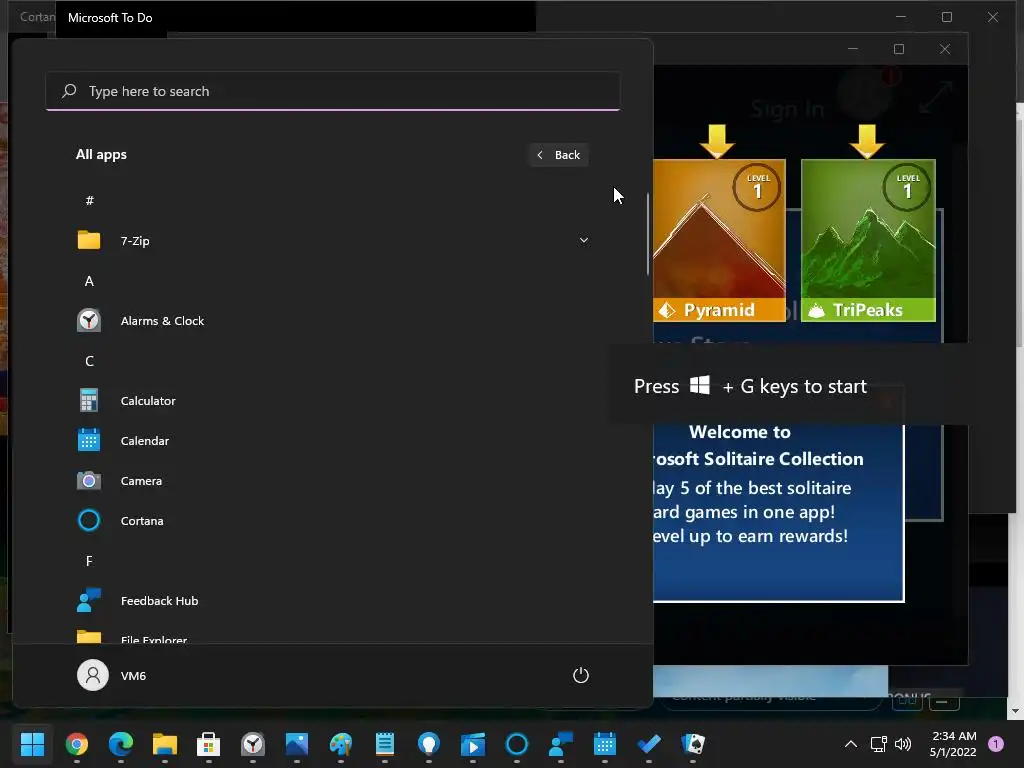This screenshot has height=768, width=1024.
Task: Open Tips lightbulb icon on taskbar
Action: coord(428,743)
